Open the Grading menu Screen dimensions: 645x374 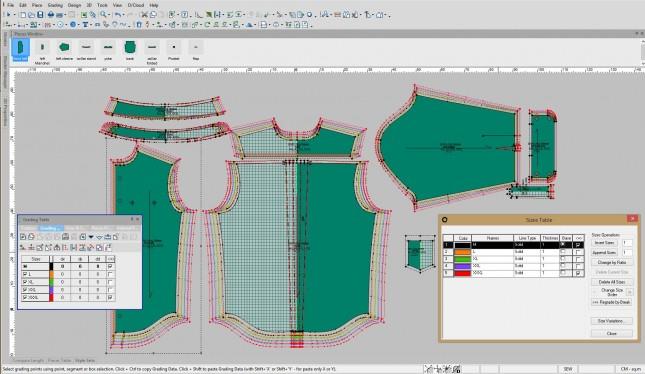point(55,5)
